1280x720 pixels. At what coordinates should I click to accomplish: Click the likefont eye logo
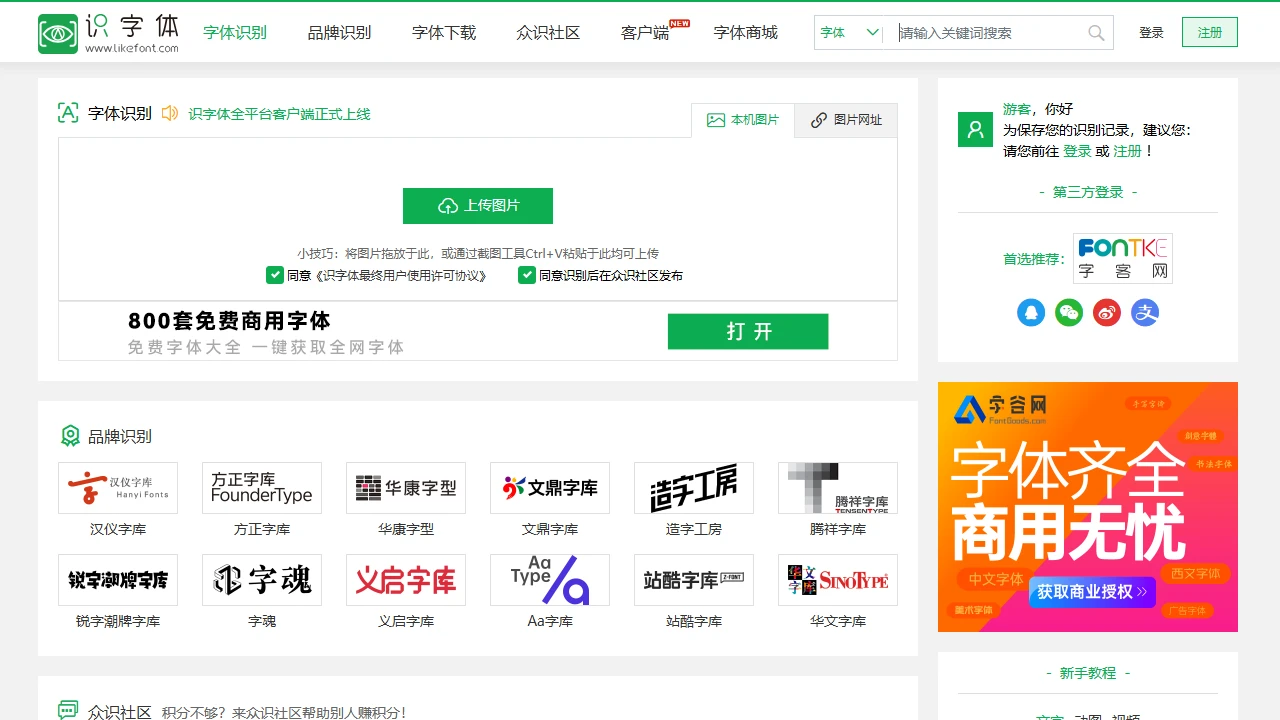tap(57, 31)
